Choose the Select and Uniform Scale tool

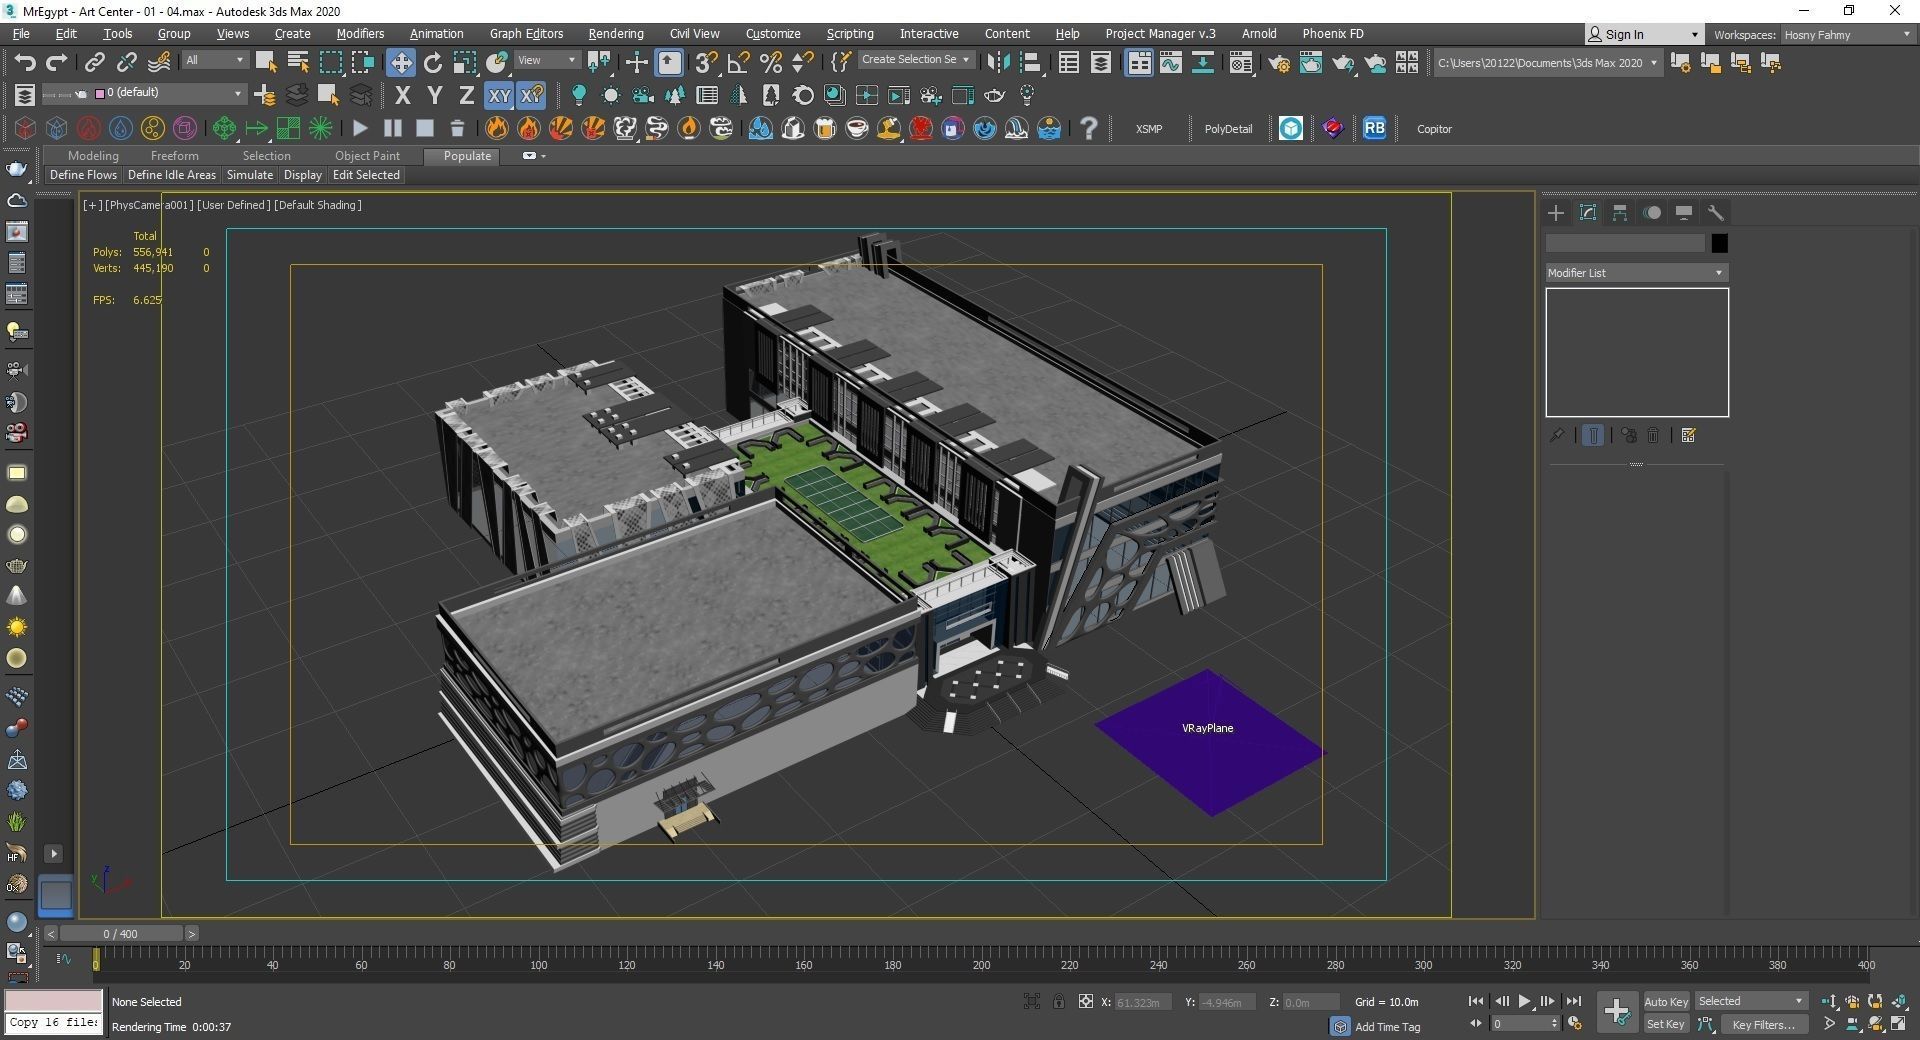[x=465, y=63]
